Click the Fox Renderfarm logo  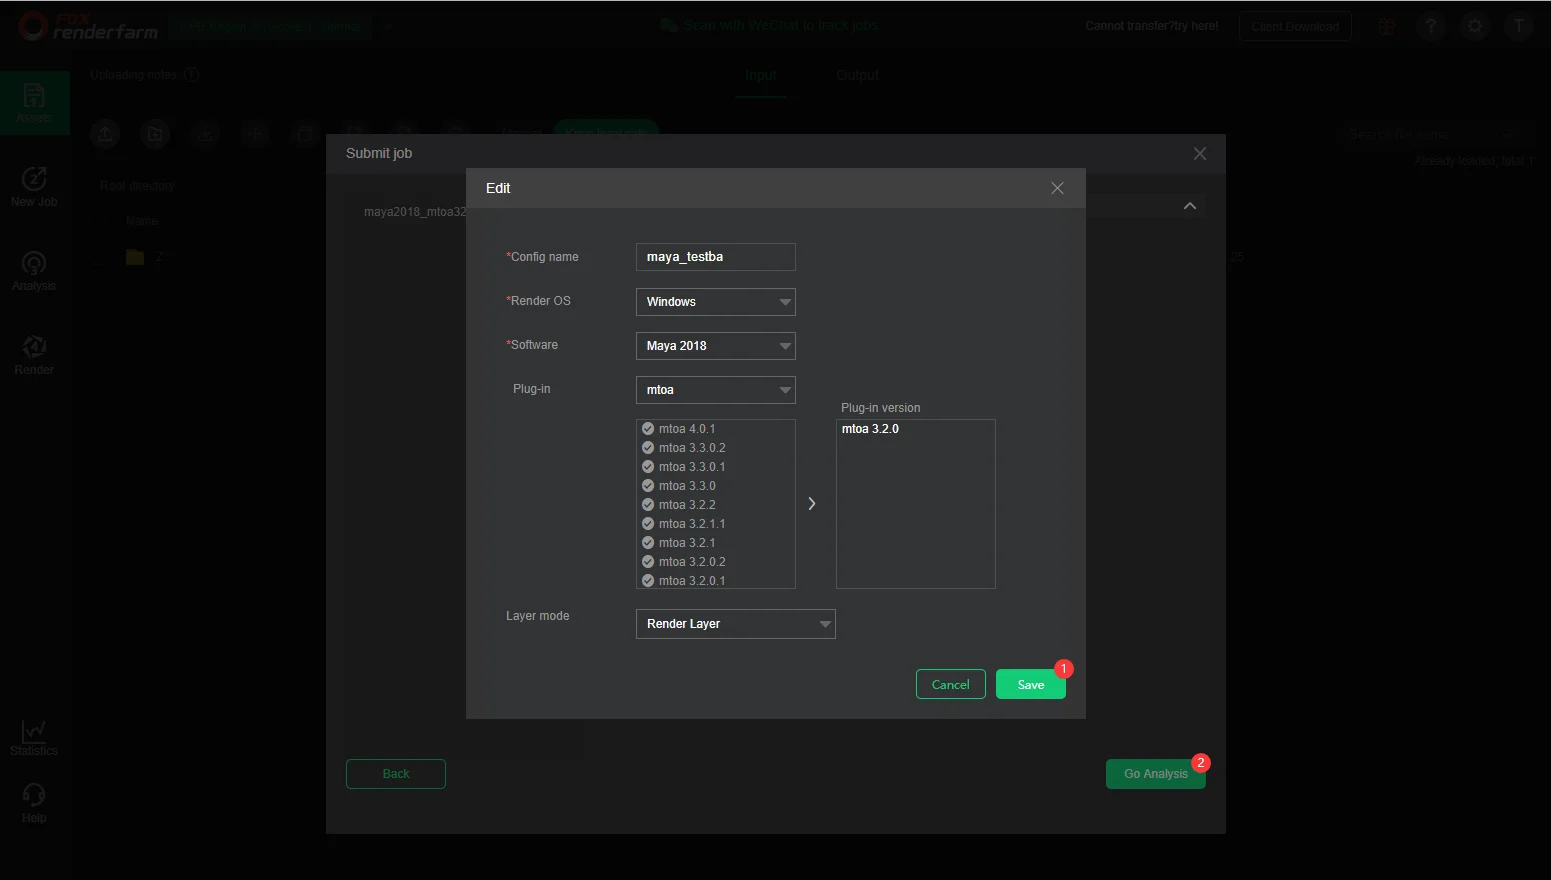[88, 27]
